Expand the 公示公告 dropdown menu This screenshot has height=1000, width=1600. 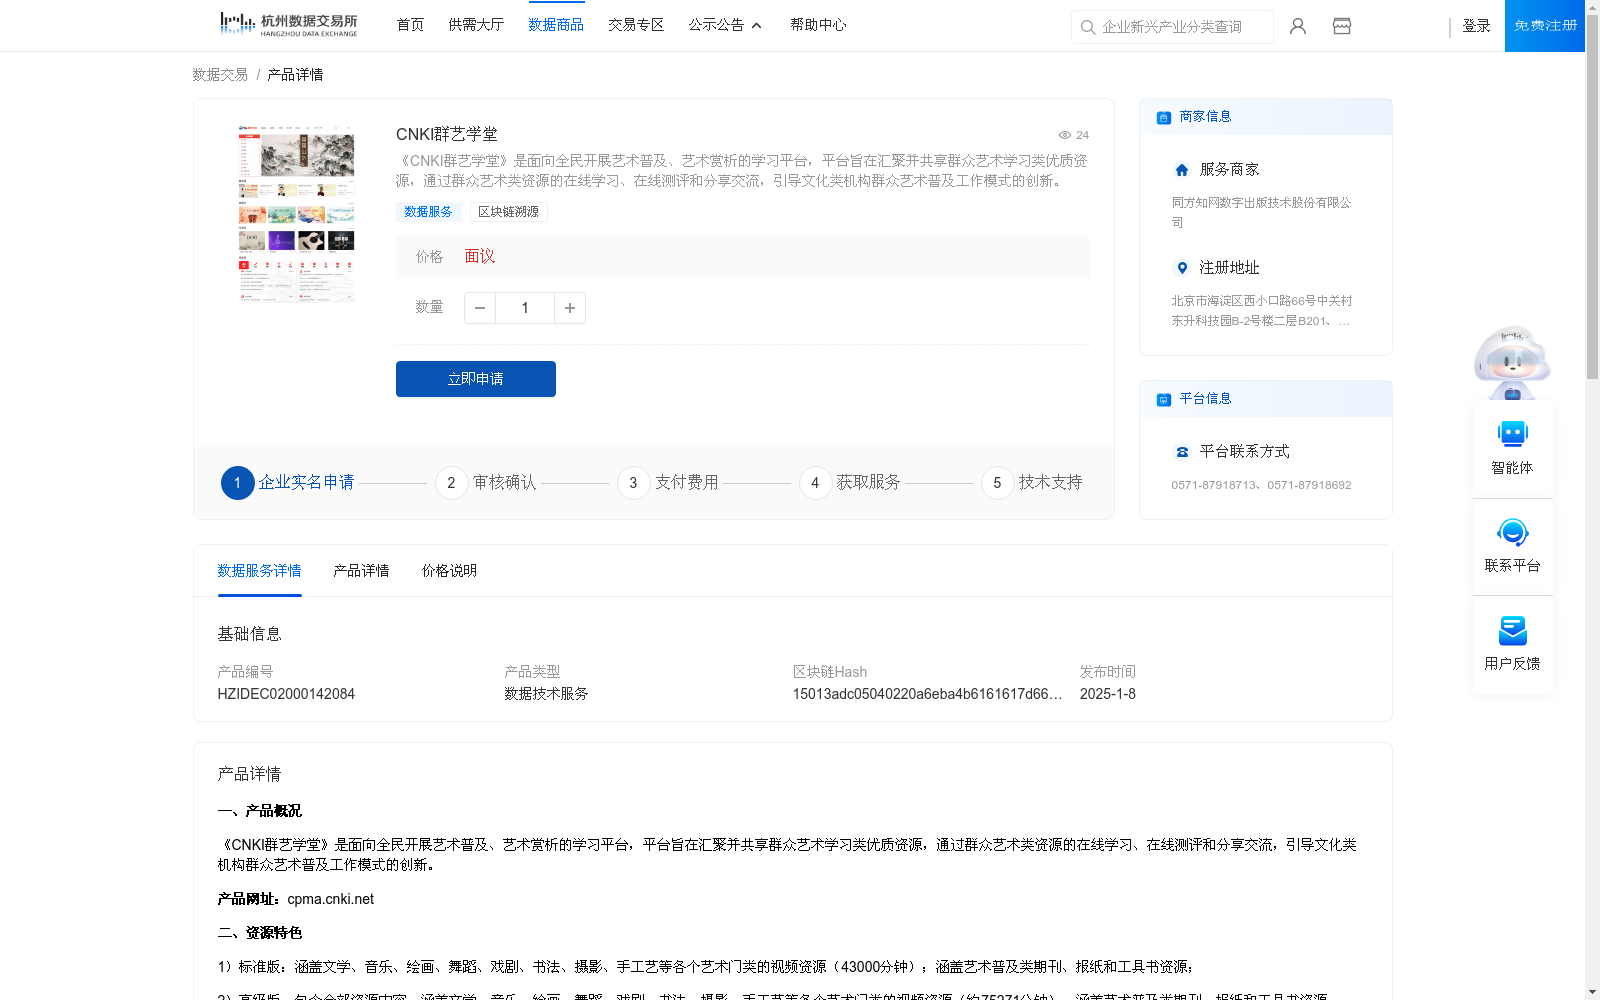pyautogui.click(x=725, y=25)
